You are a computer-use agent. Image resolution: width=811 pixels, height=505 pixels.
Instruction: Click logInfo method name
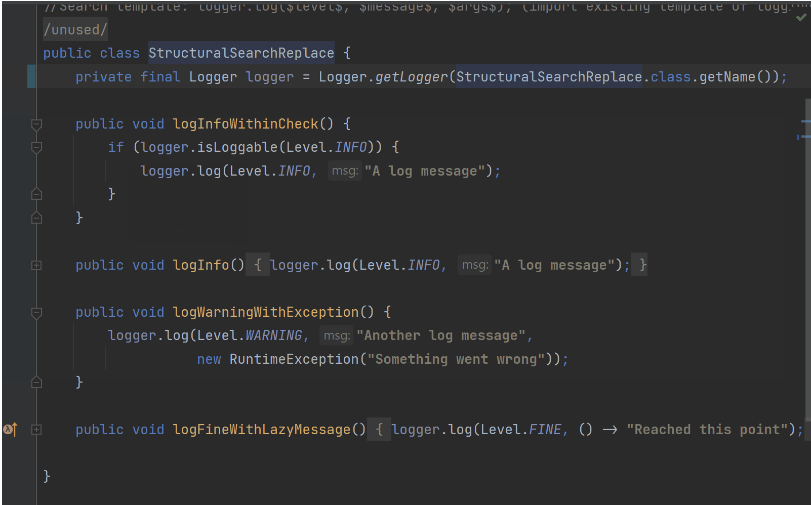[x=201, y=265]
